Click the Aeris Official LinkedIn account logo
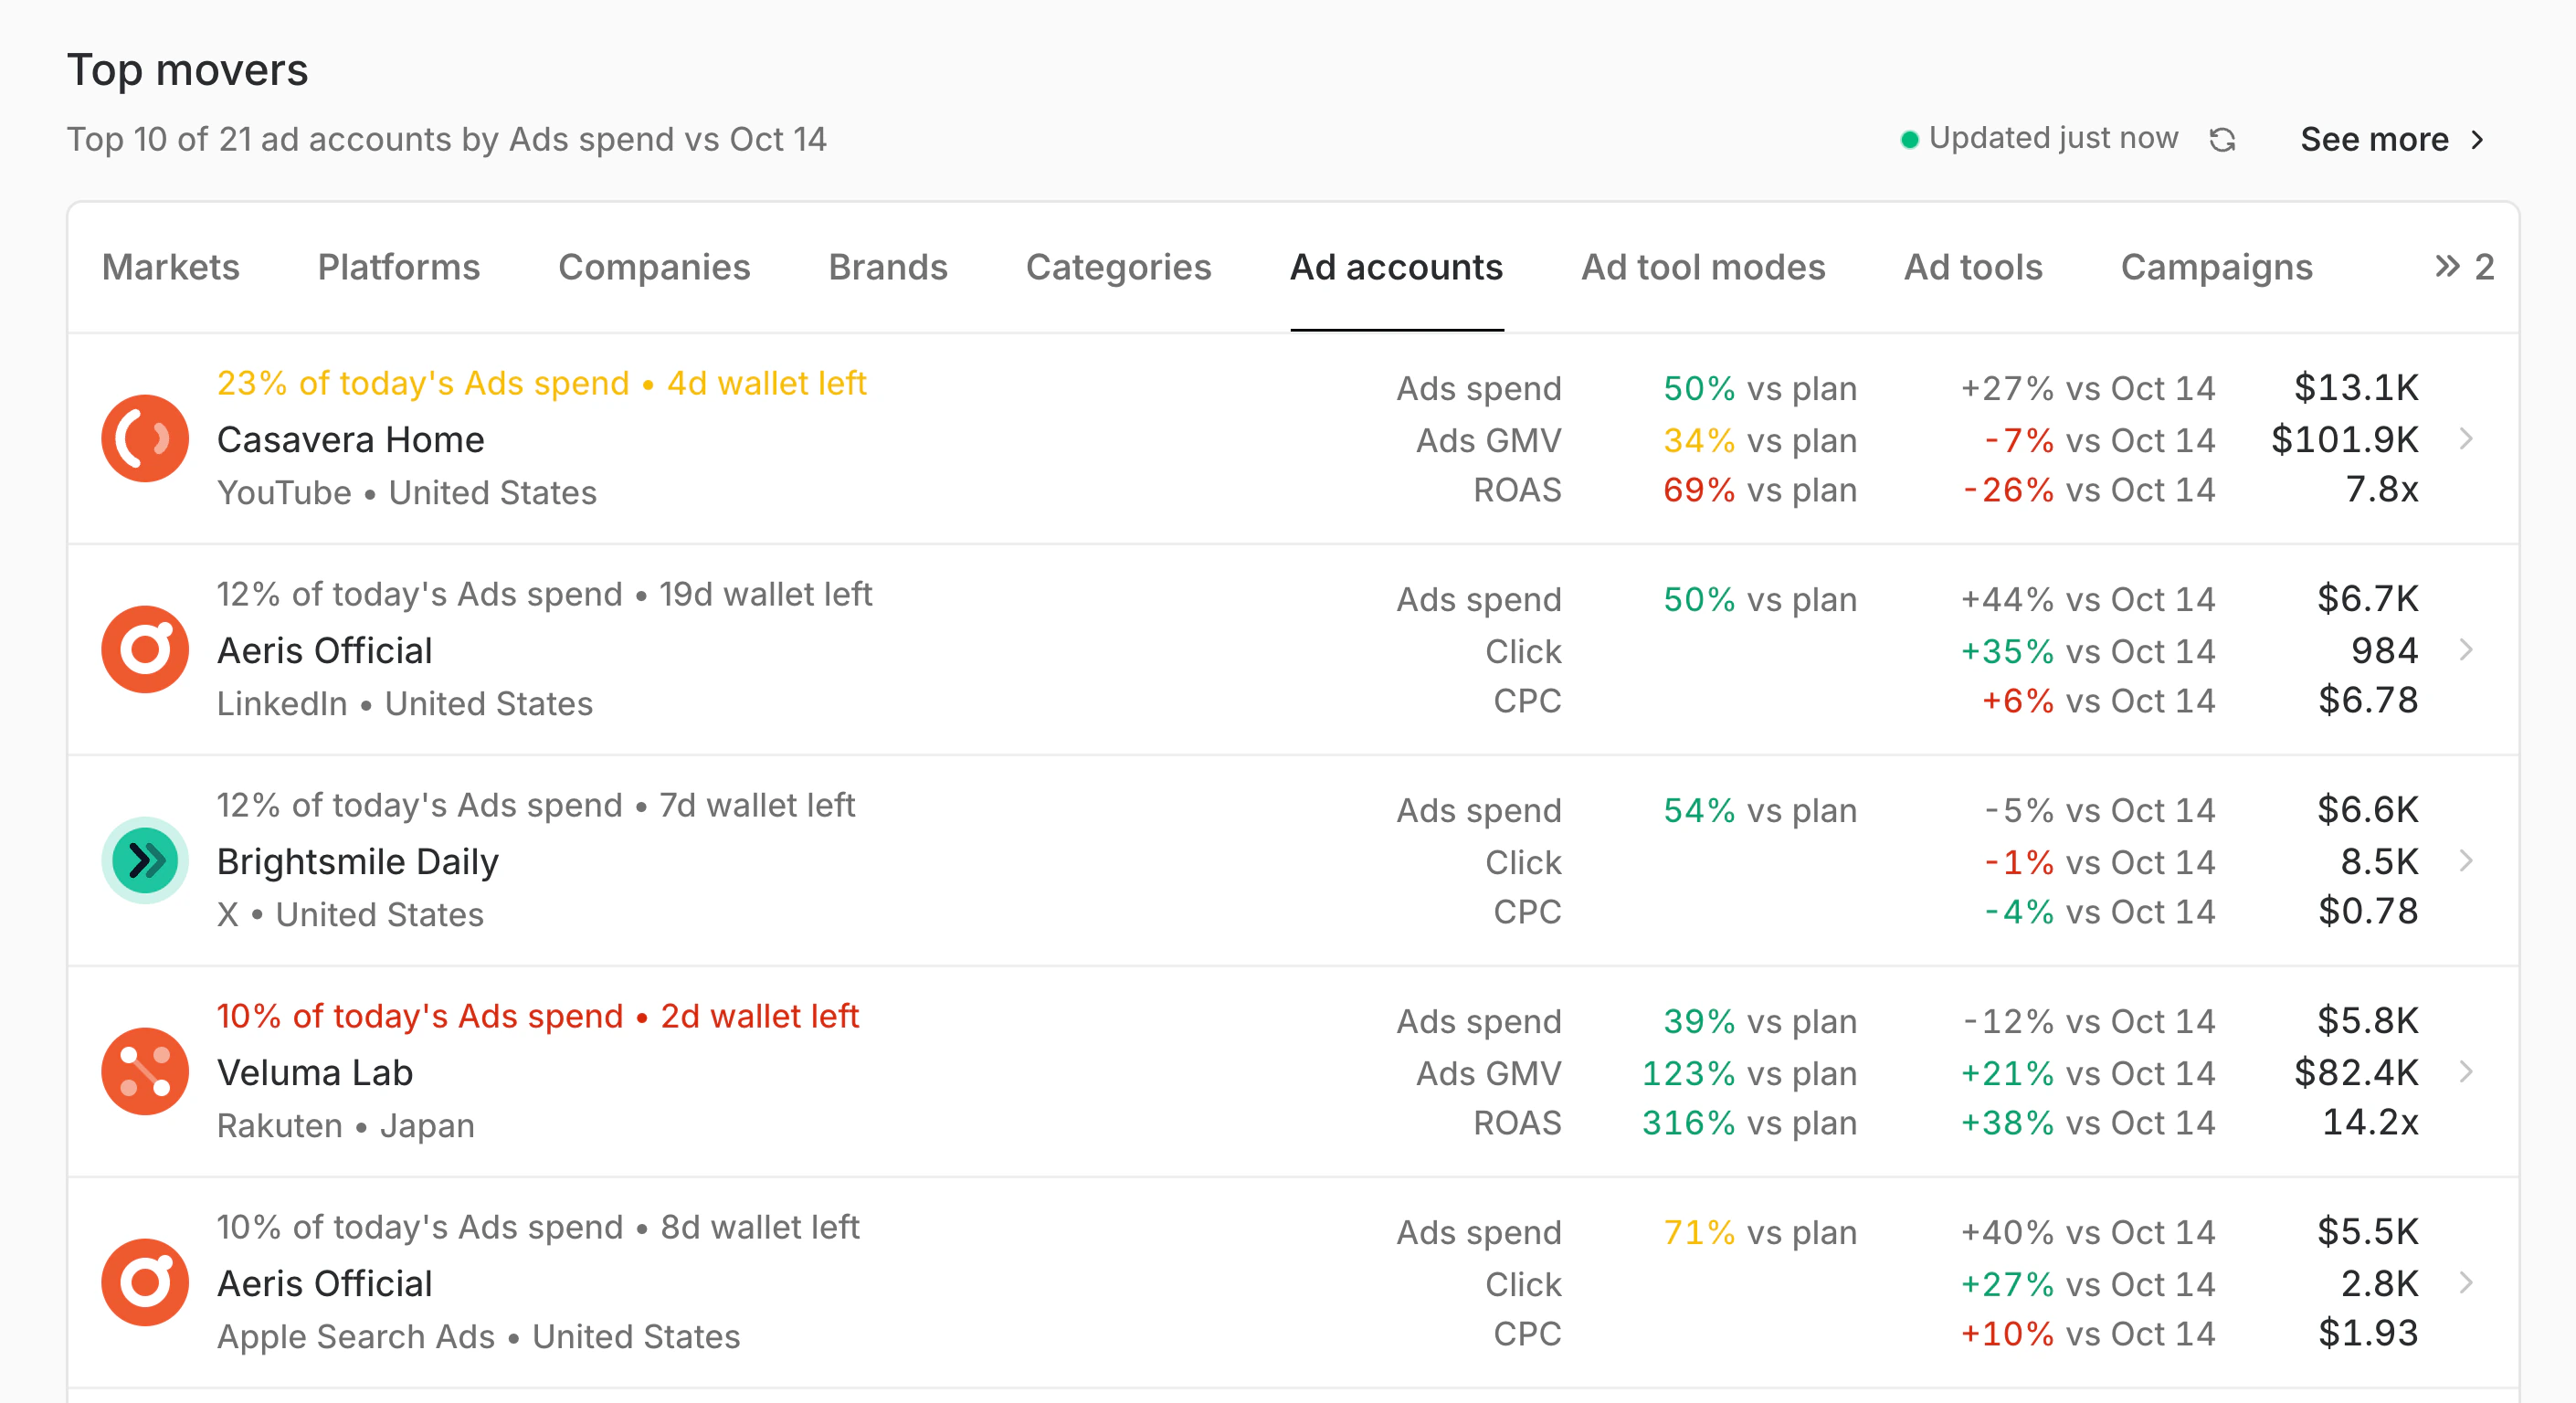 click(x=145, y=649)
